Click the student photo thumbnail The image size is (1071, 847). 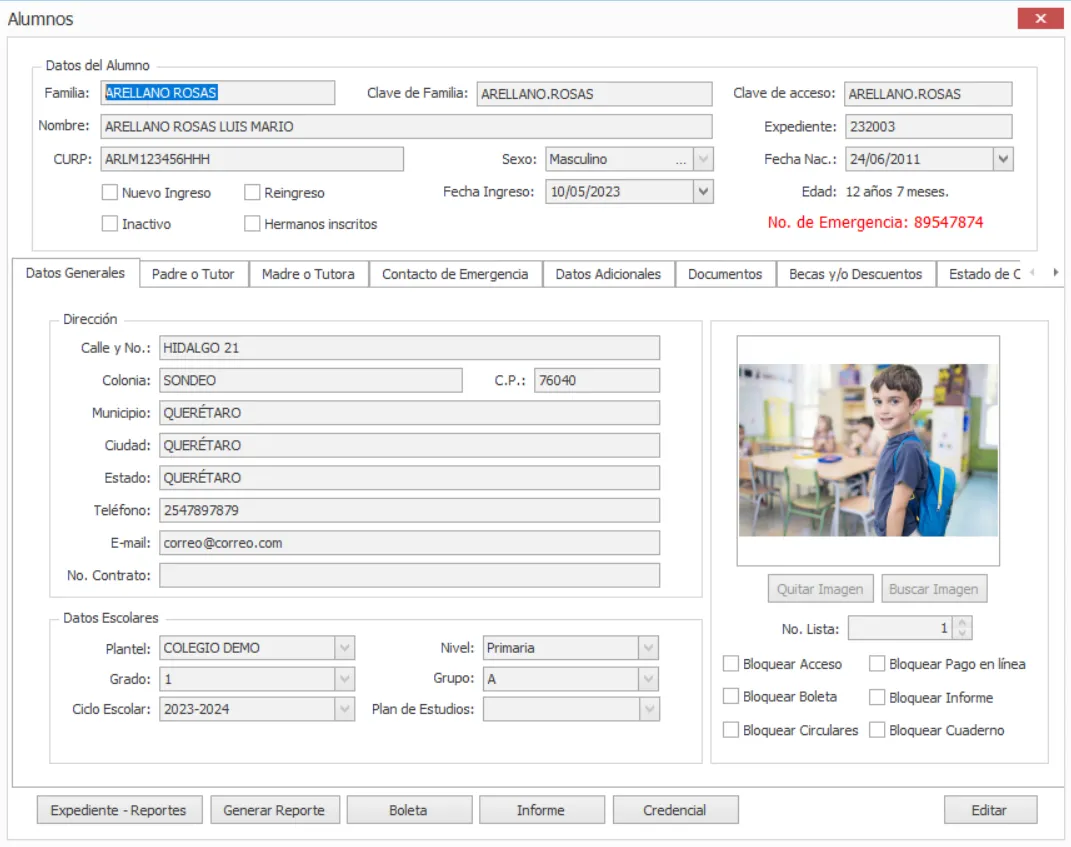coord(868,450)
